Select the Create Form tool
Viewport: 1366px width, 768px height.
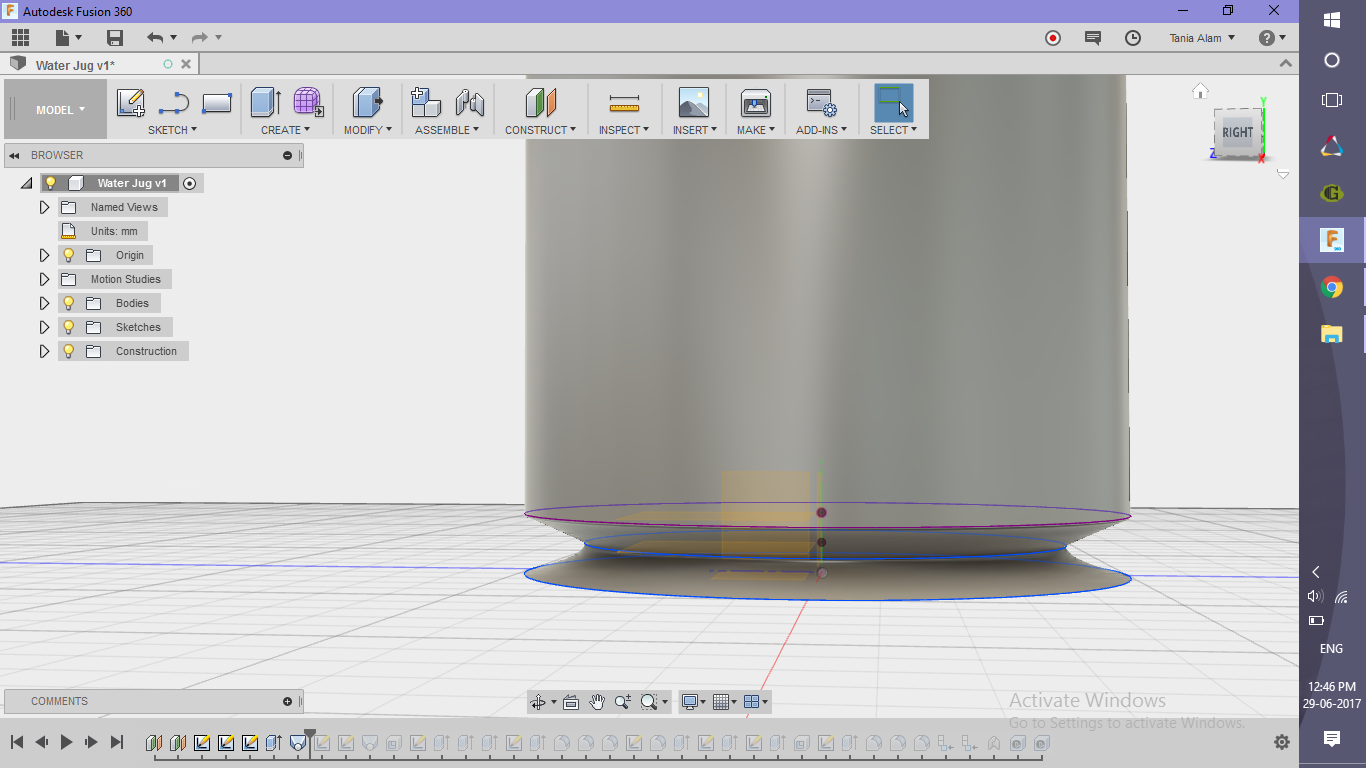click(308, 103)
